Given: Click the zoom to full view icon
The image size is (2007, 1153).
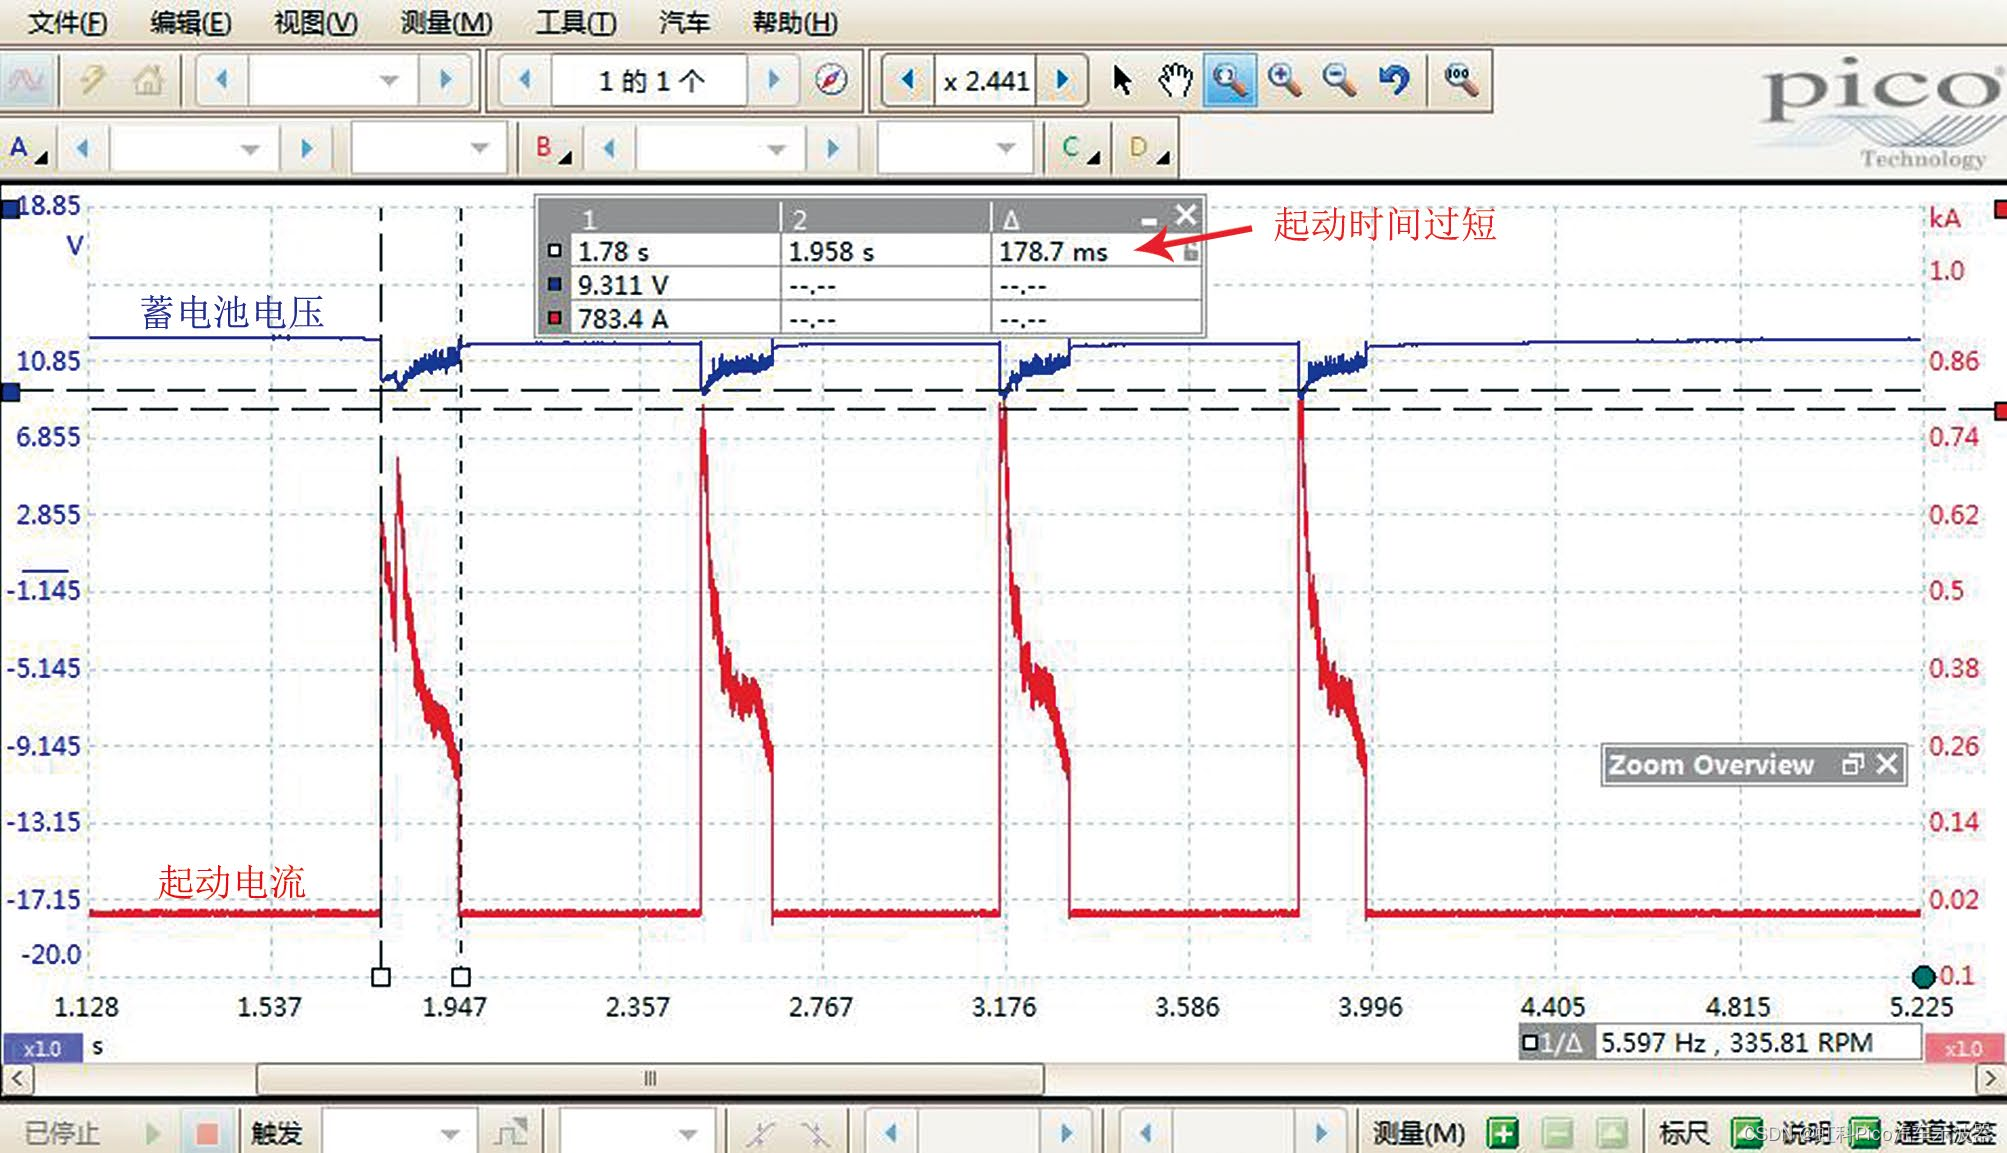Looking at the screenshot, I should coord(1460,80).
